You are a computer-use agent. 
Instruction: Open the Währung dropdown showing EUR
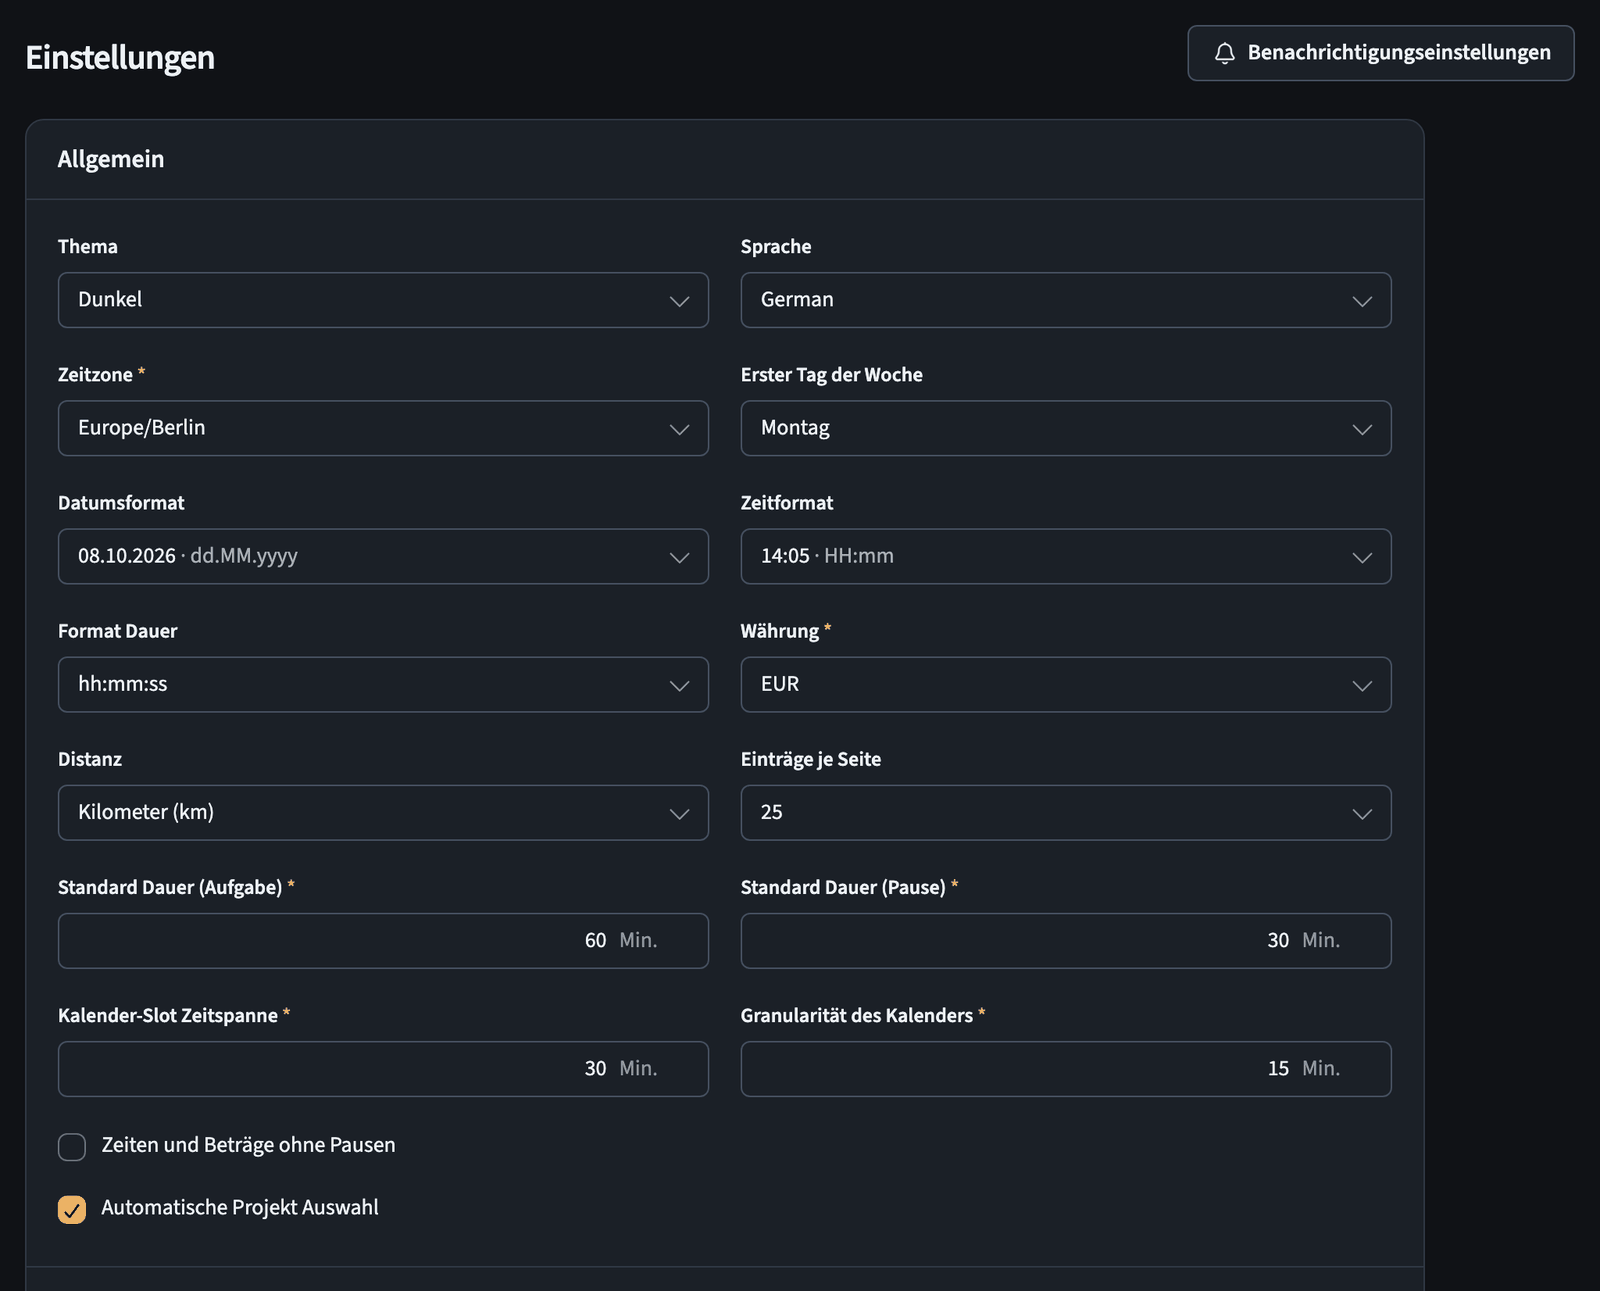coord(1066,684)
